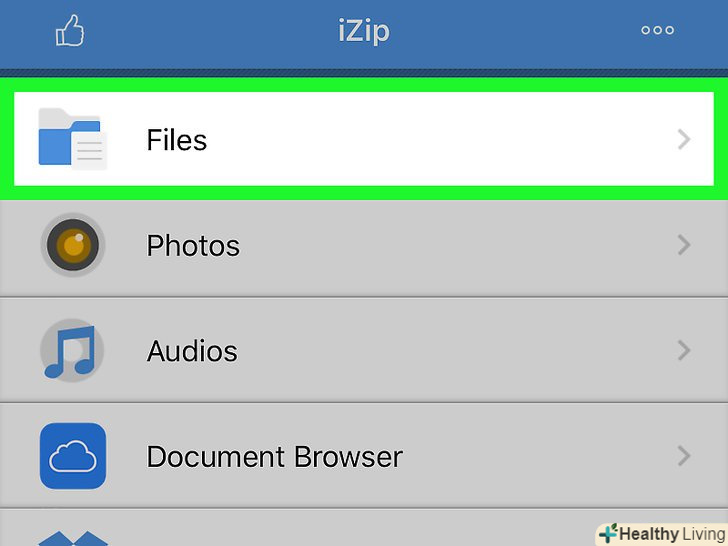Tap the empty space in bottom partial row
Viewport: 728px width, 546px height.
tap(350, 530)
